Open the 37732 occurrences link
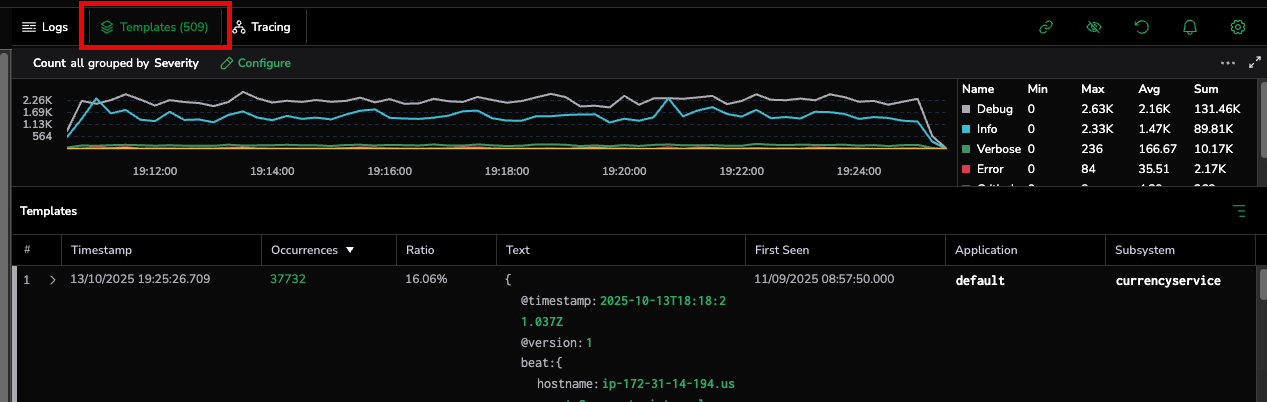The image size is (1267, 402). coord(288,281)
